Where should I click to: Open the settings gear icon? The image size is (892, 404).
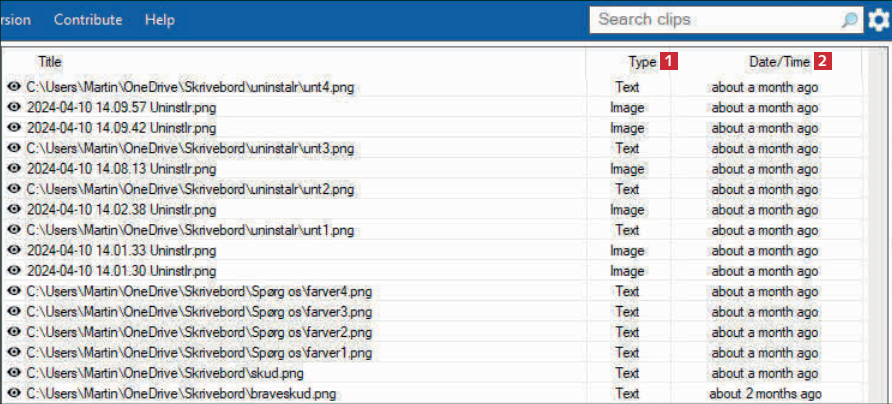point(877,20)
